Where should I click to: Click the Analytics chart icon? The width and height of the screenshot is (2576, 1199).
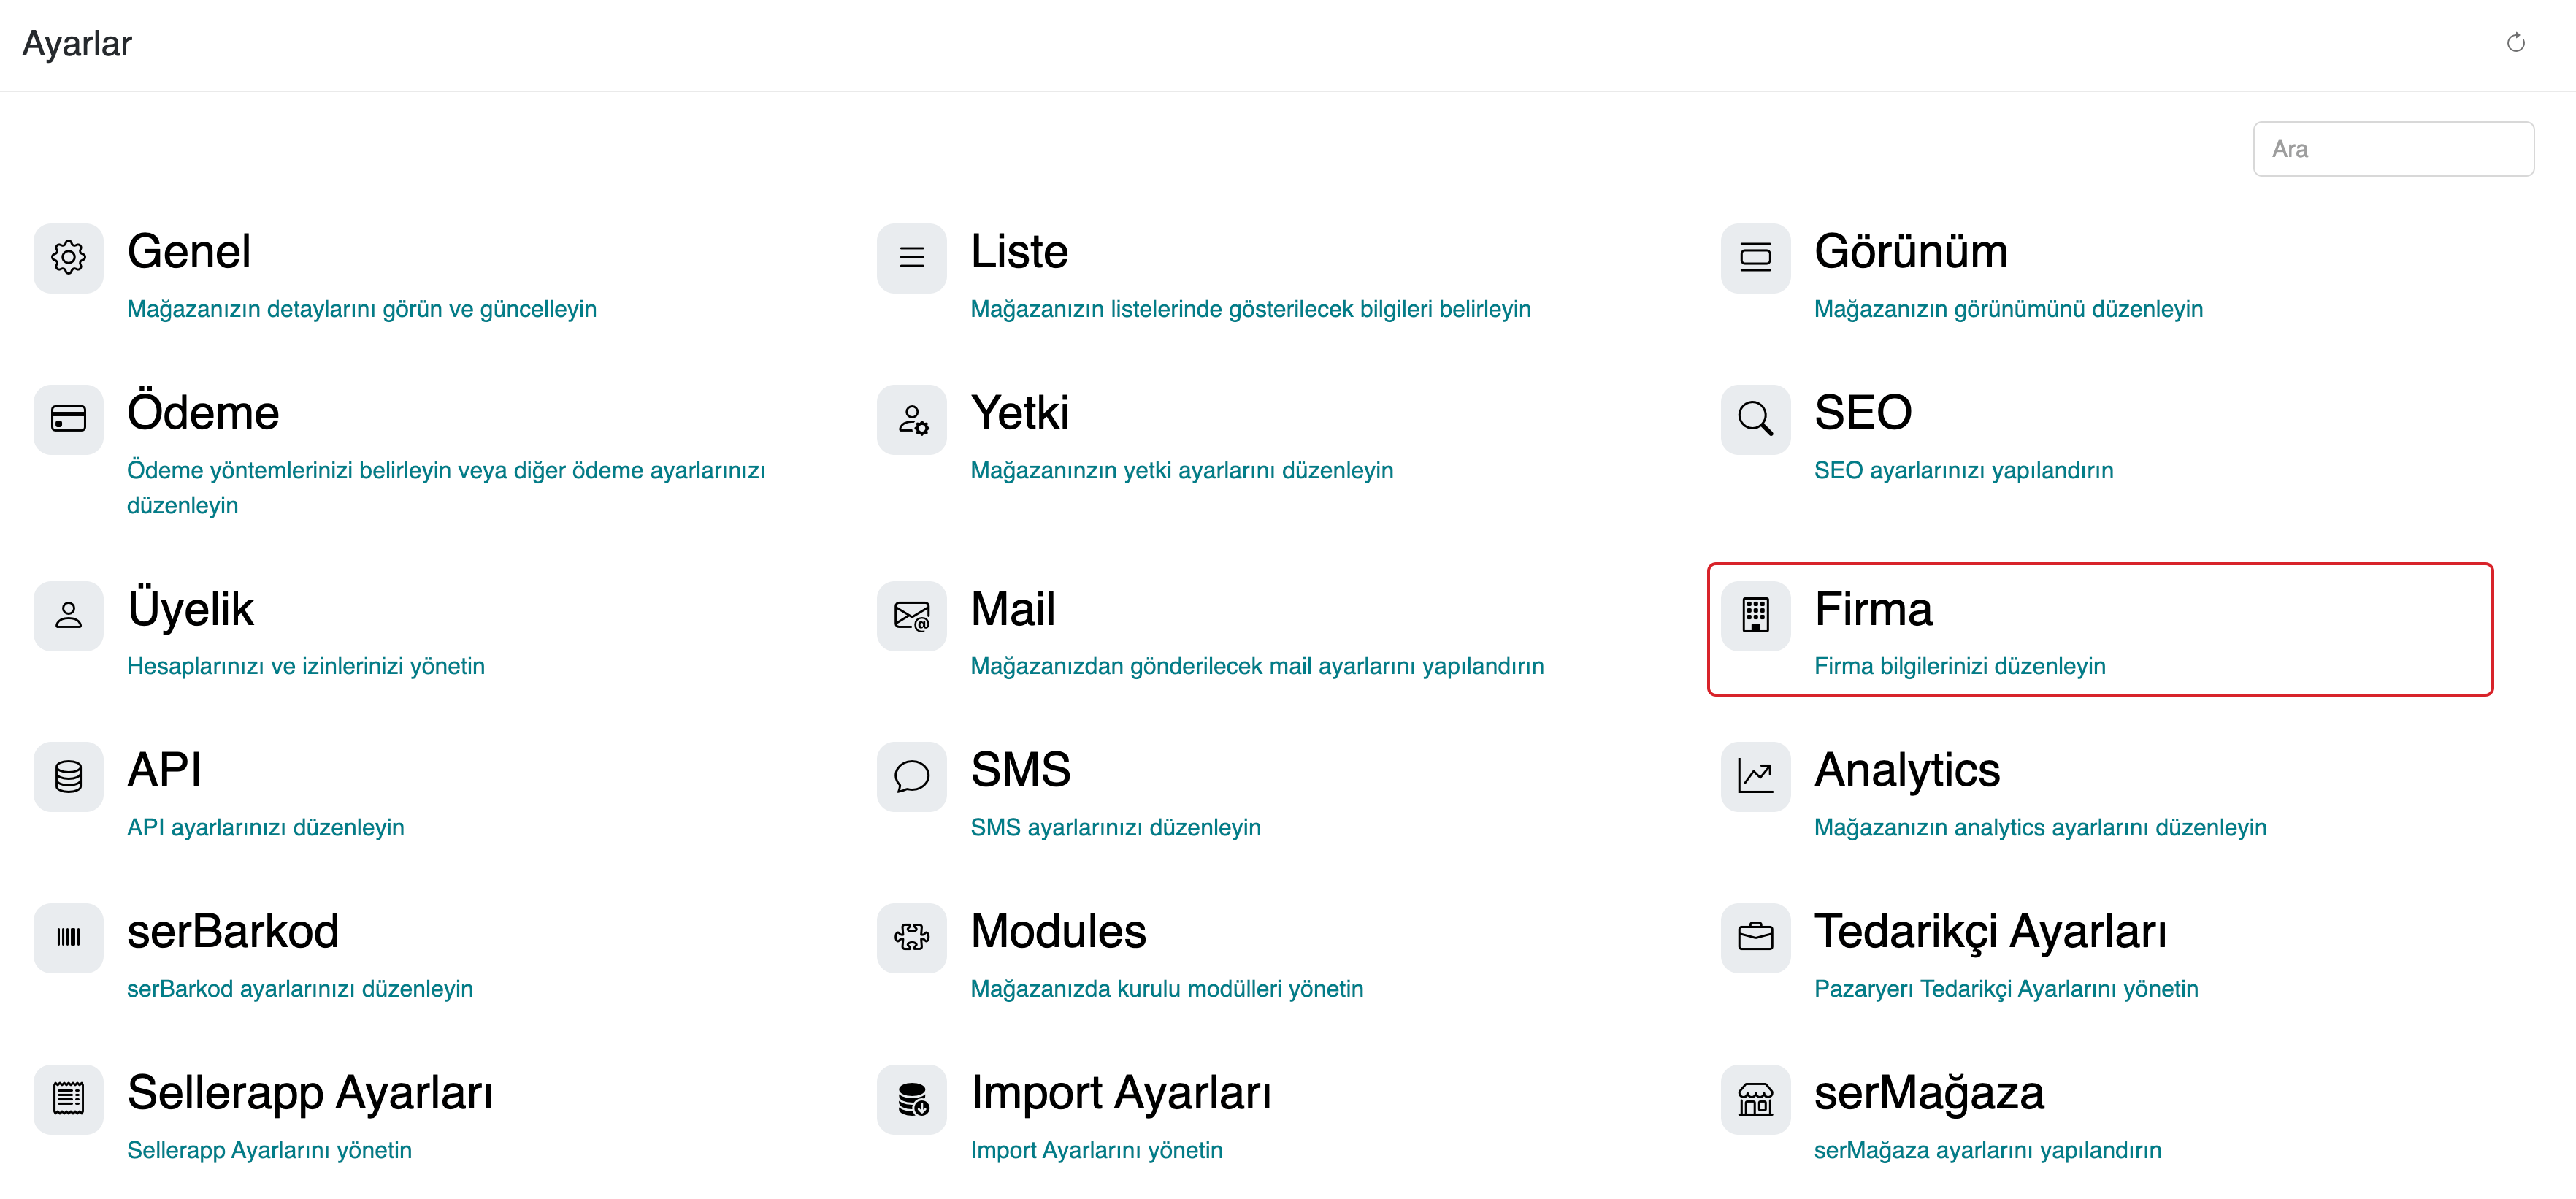(x=1755, y=776)
